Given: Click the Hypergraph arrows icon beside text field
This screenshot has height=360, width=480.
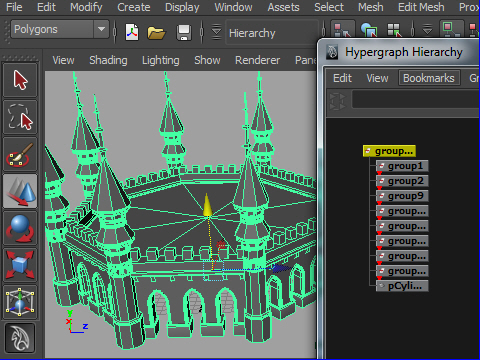Looking at the screenshot, I should tap(337, 101).
